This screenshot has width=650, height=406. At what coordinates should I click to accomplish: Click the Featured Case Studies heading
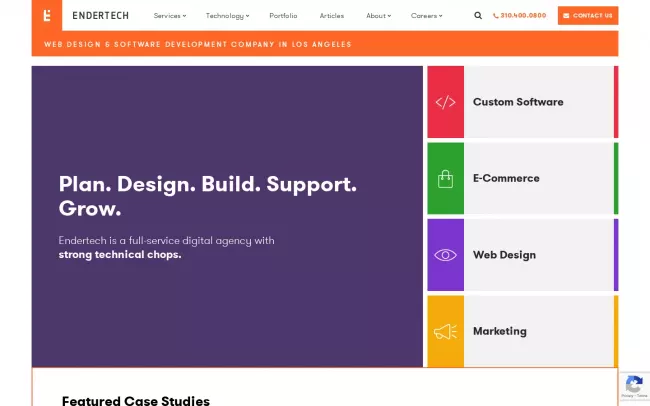click(136, 400)
